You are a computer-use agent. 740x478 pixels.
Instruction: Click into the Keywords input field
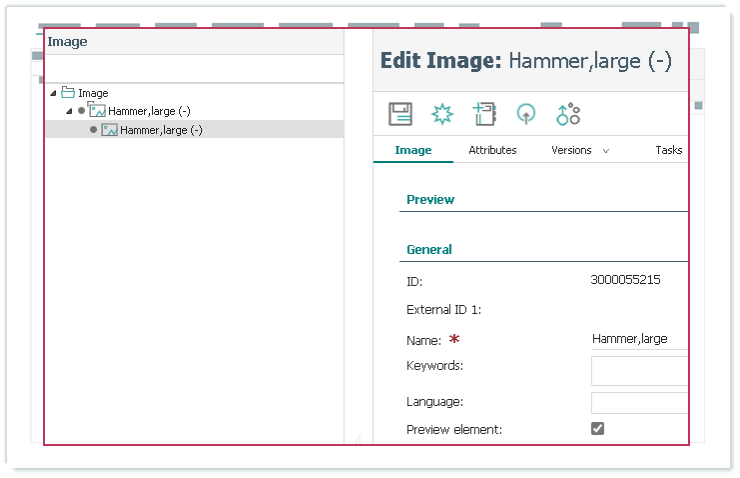(x=640, y=370)
